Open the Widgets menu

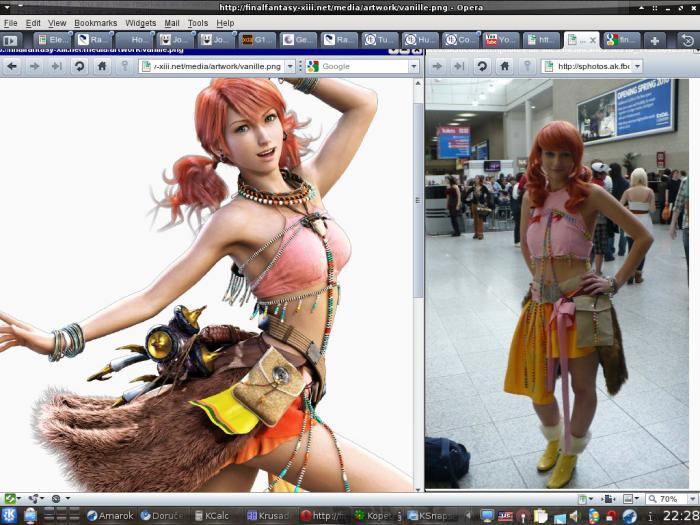[x=141, y=23]
